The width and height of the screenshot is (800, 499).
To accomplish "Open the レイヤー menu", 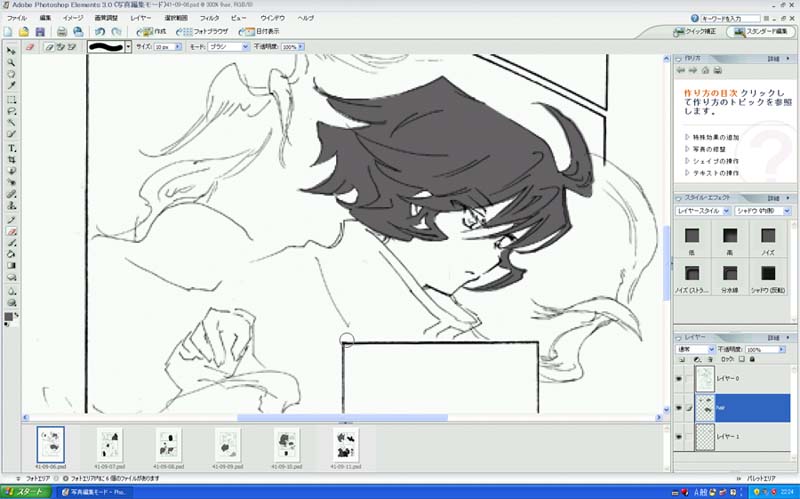I will (x=141, y=18).
